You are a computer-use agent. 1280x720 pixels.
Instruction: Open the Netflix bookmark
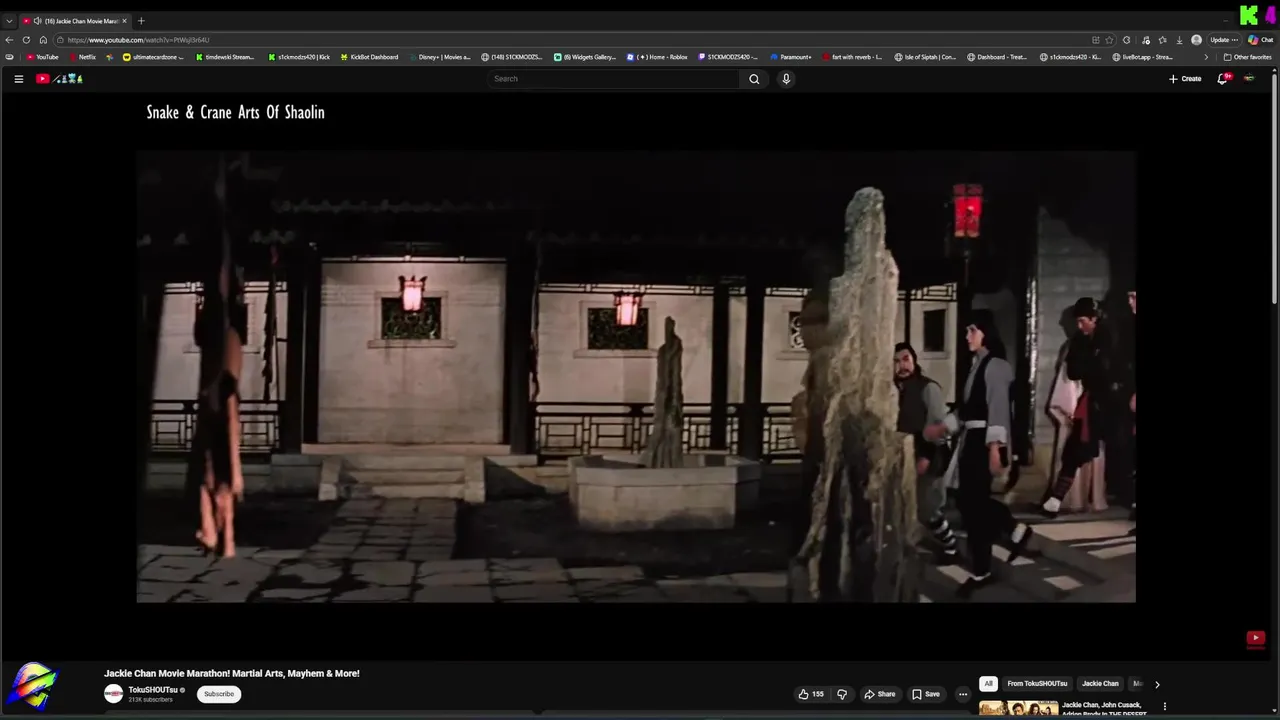(83, 57)
